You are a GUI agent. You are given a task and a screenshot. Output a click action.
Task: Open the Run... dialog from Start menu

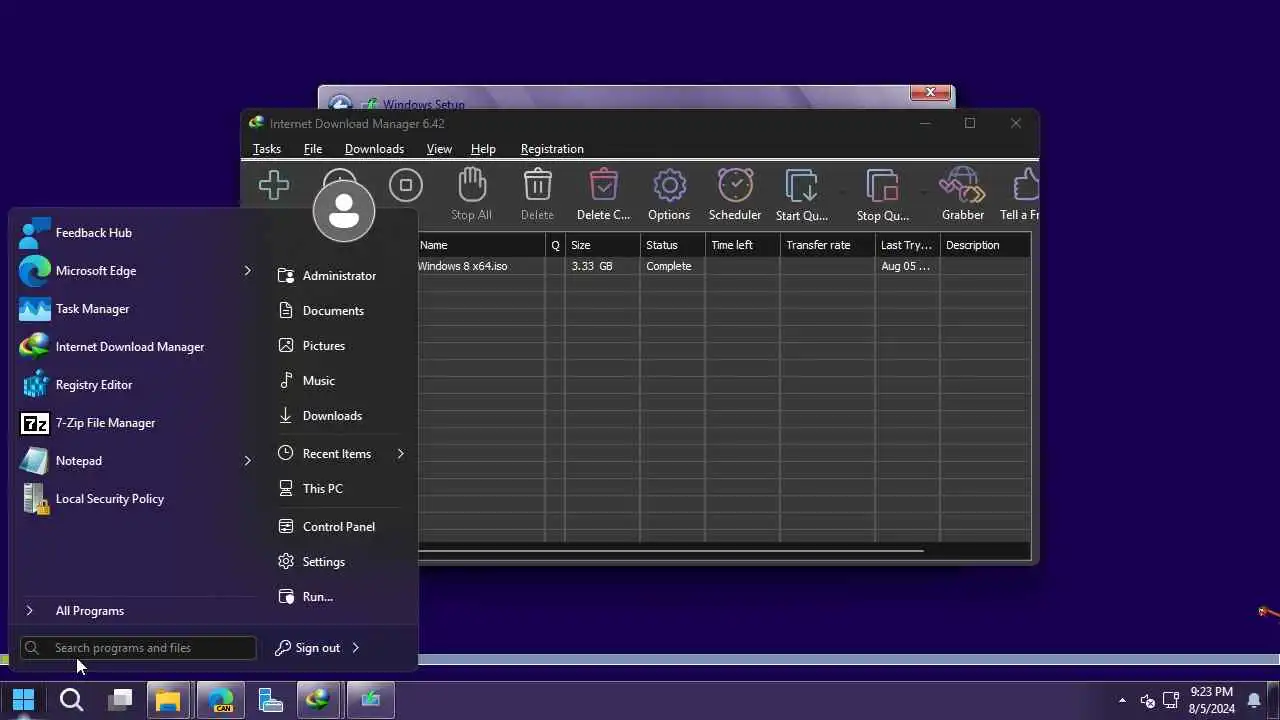(341, 597)
